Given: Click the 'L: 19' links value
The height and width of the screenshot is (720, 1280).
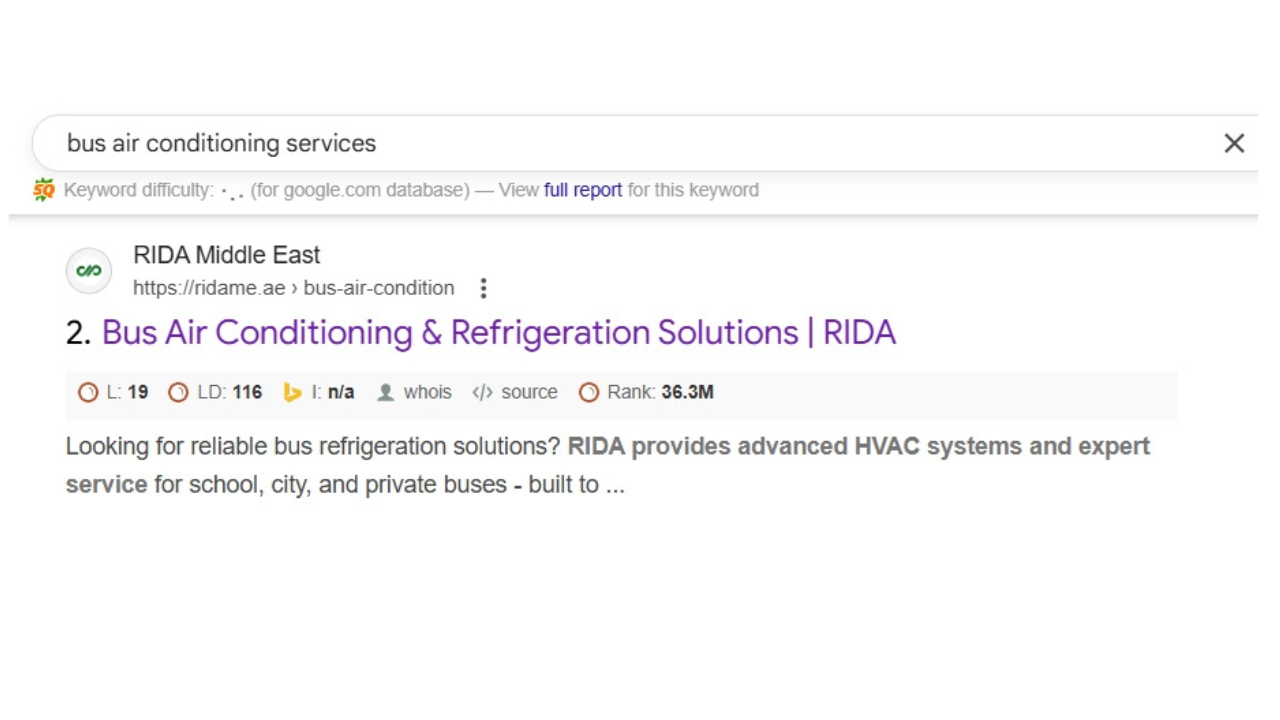Looking at the screenshot, I should tap(127, 392).
